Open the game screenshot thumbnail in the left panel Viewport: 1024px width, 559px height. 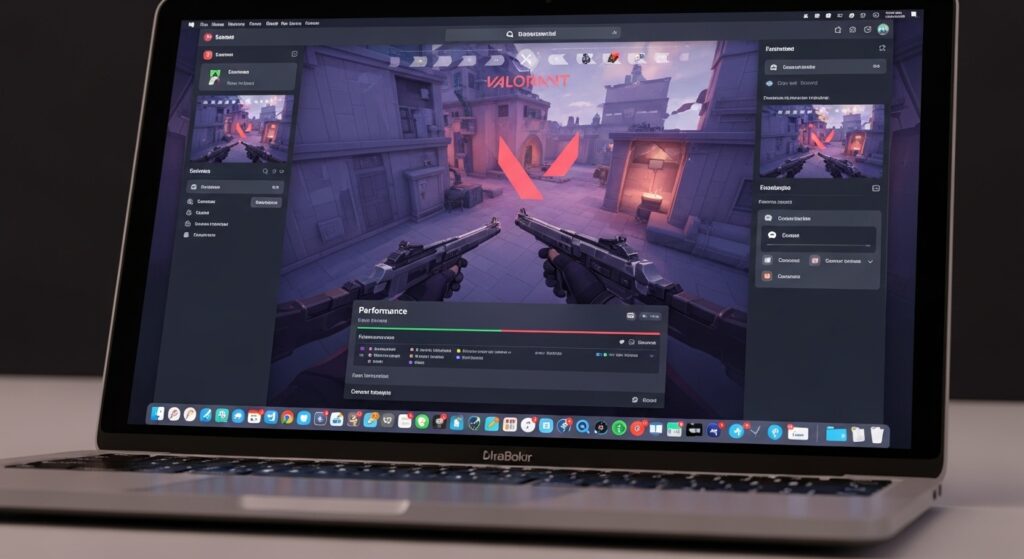pos(240,128)
